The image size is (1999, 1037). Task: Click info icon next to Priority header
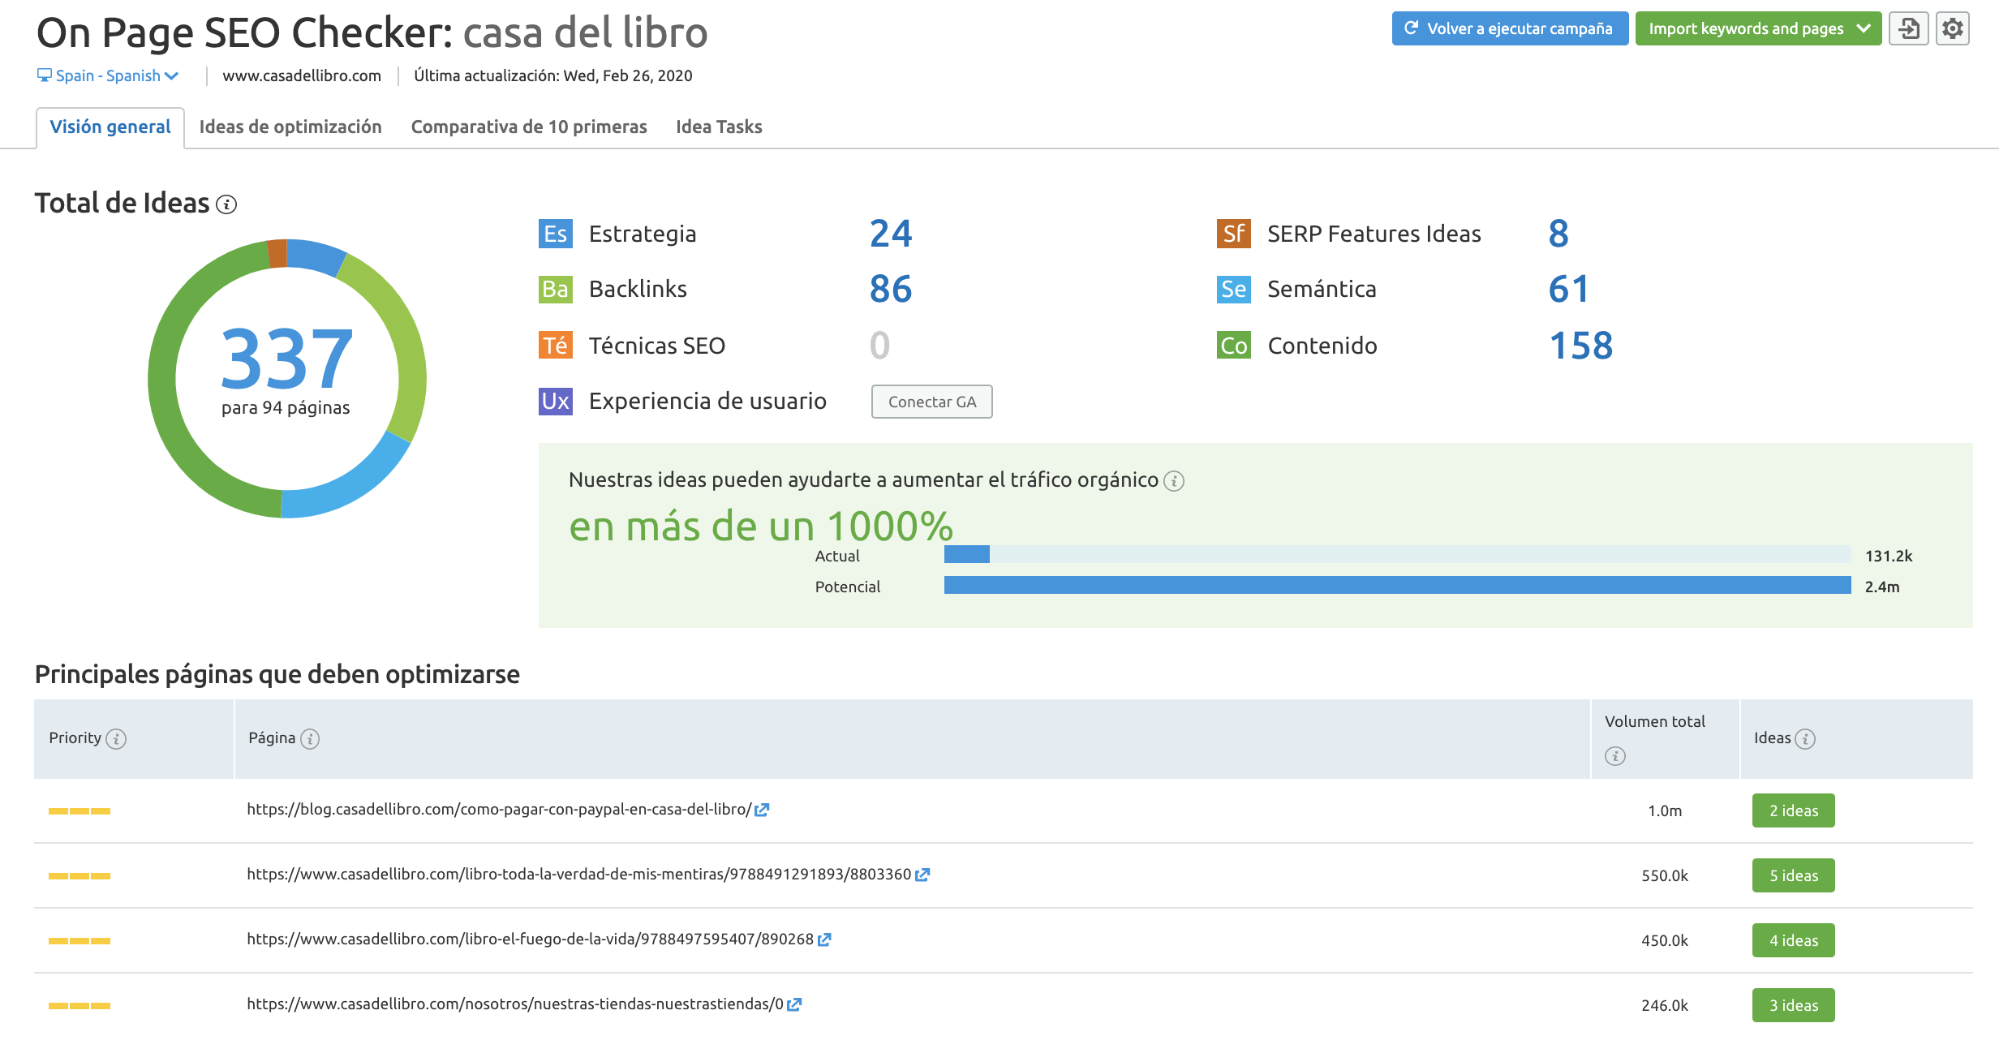116,739
